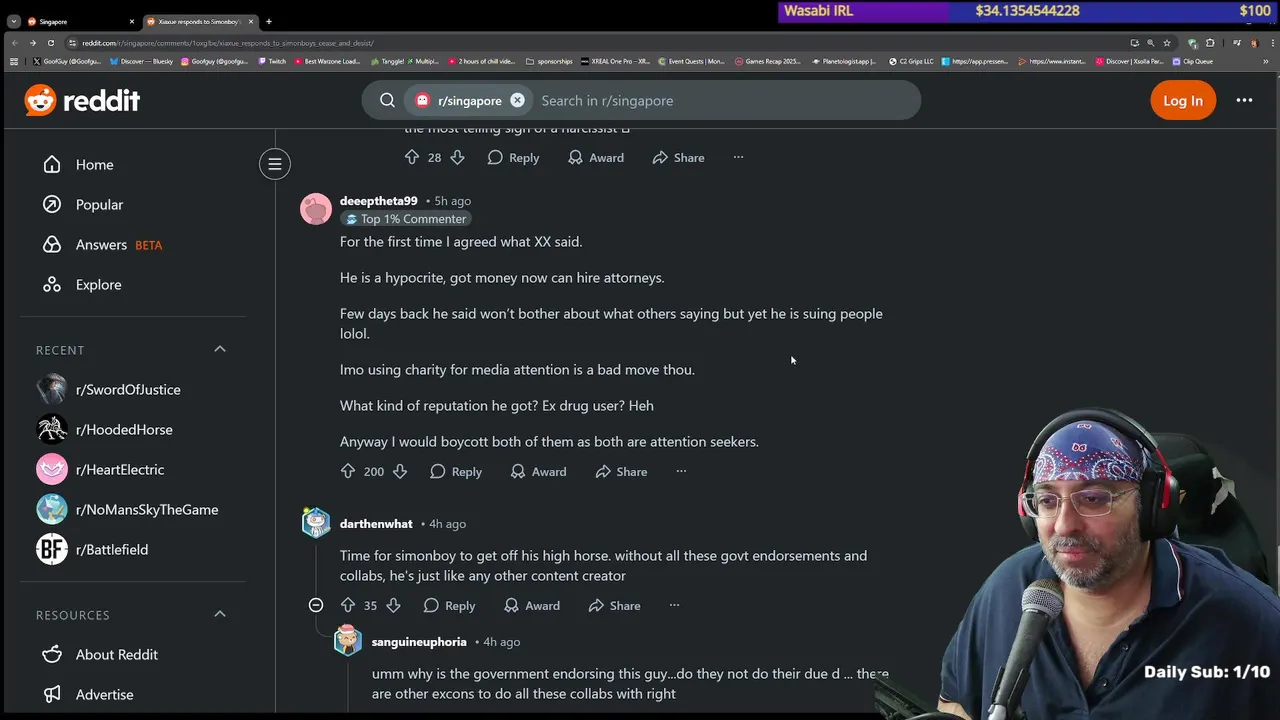Image resolution: width=1280 pixels, height=720 pixels.
Task: Open the Explore sidebar item
Action: 98,284
